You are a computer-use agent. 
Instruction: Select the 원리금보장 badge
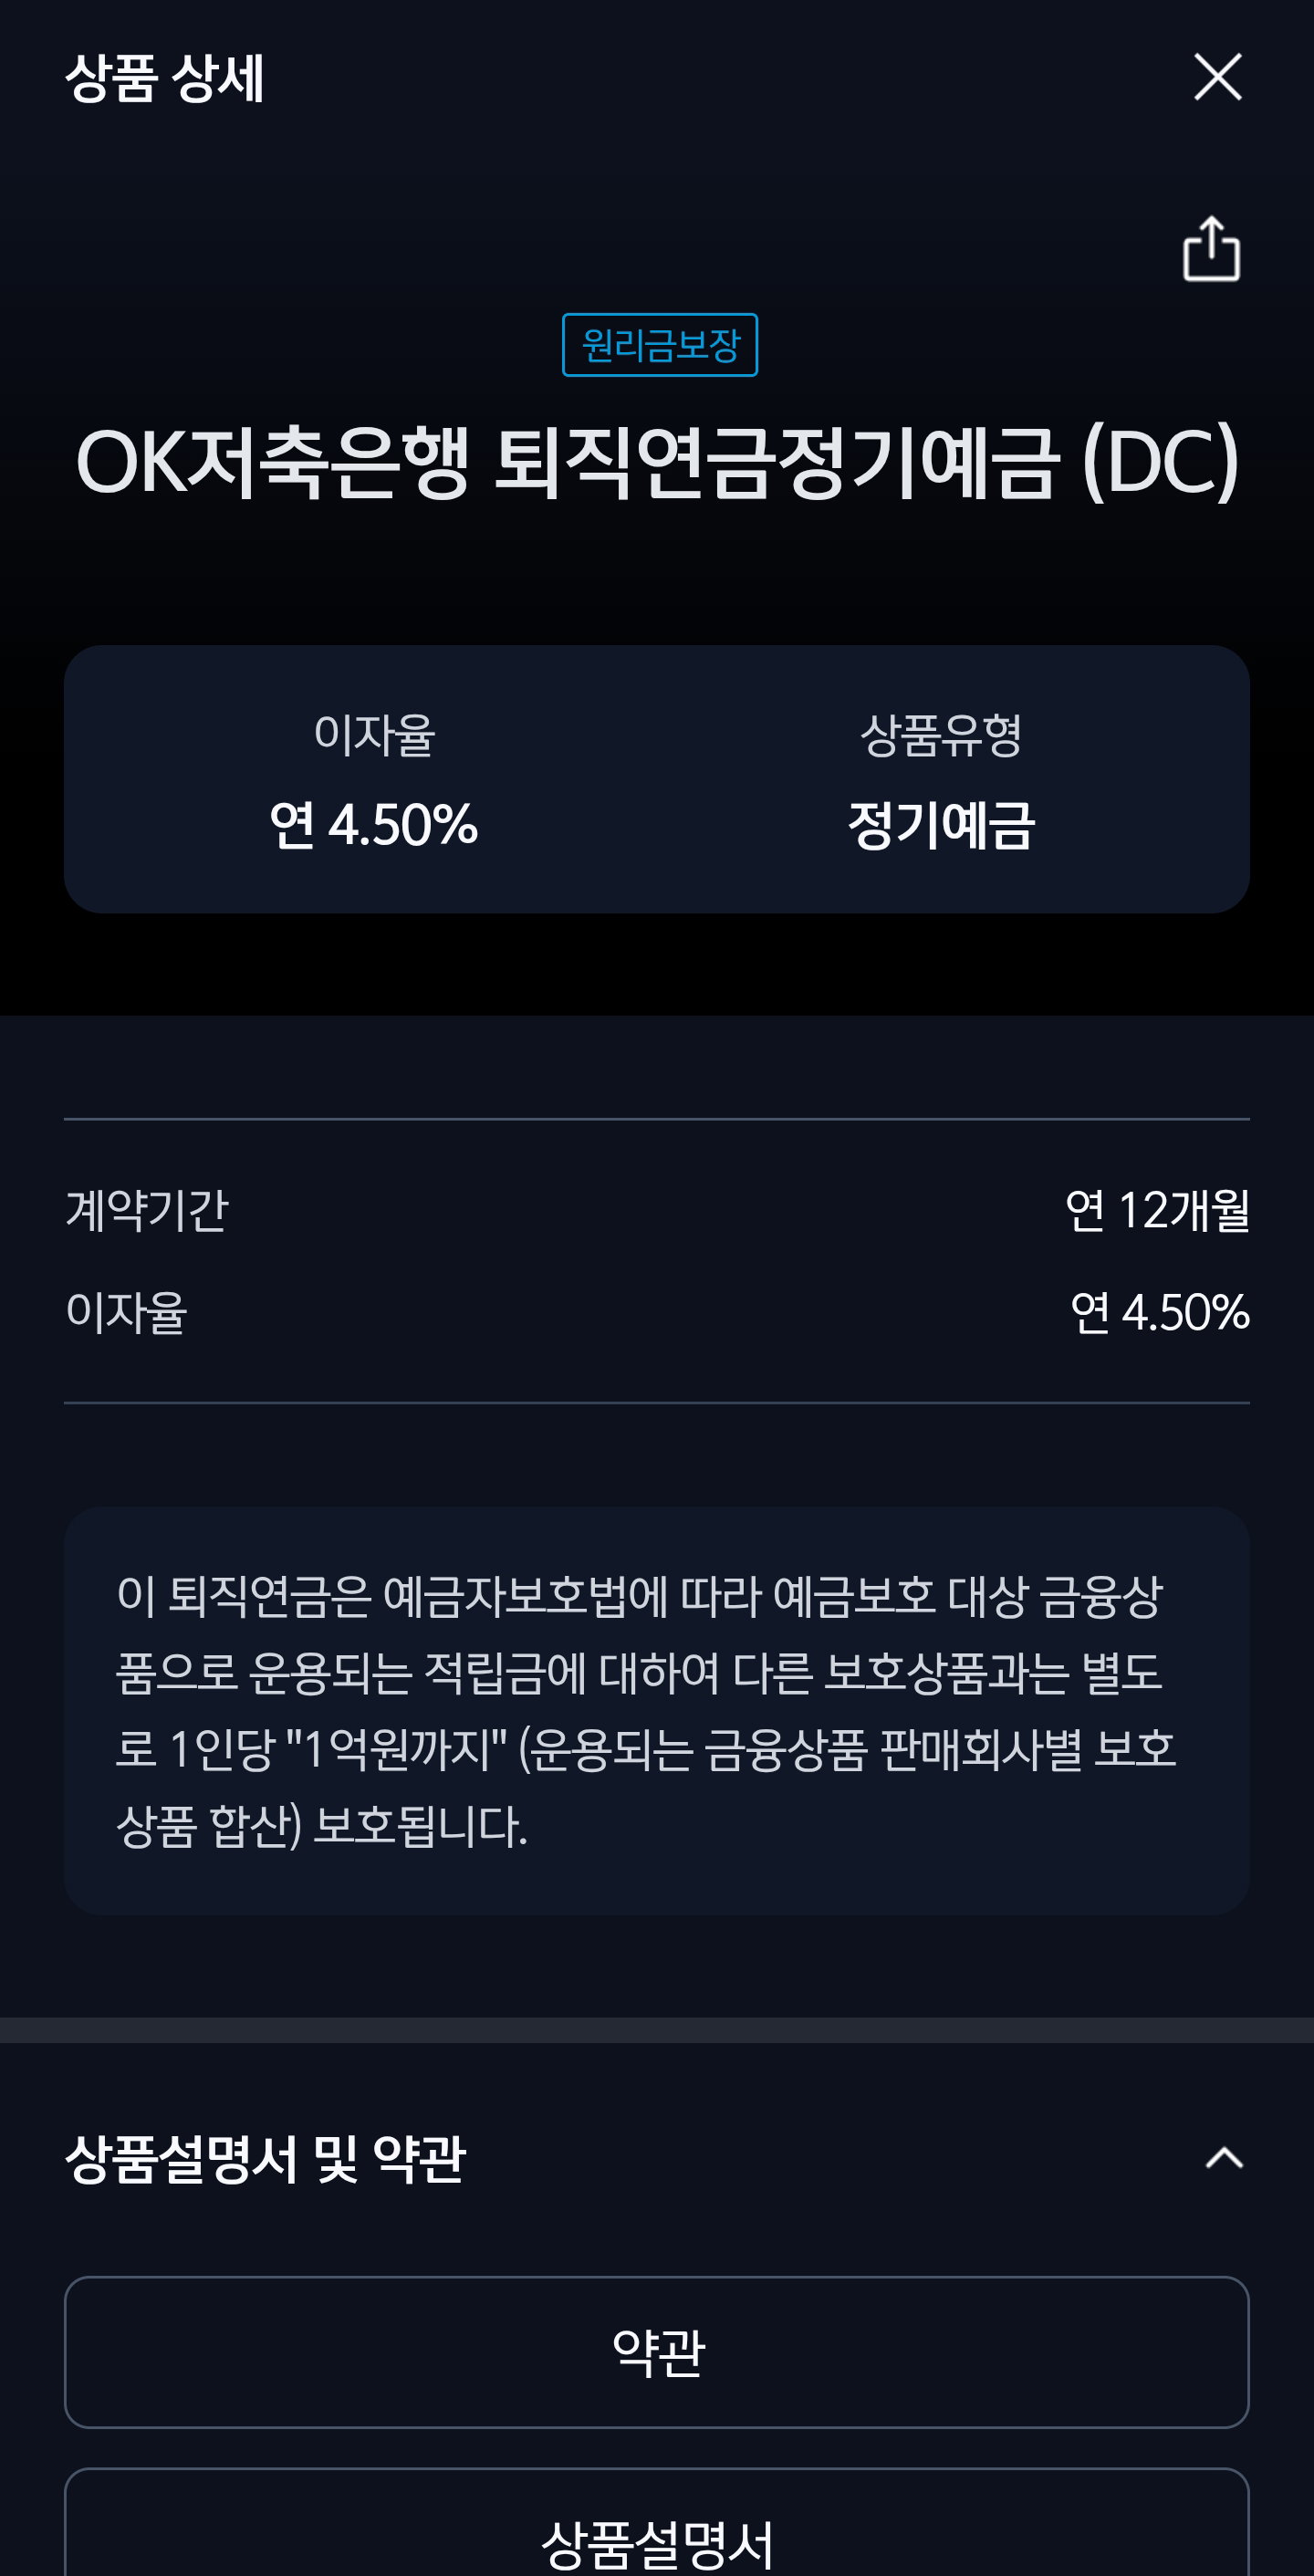(659, 345)
